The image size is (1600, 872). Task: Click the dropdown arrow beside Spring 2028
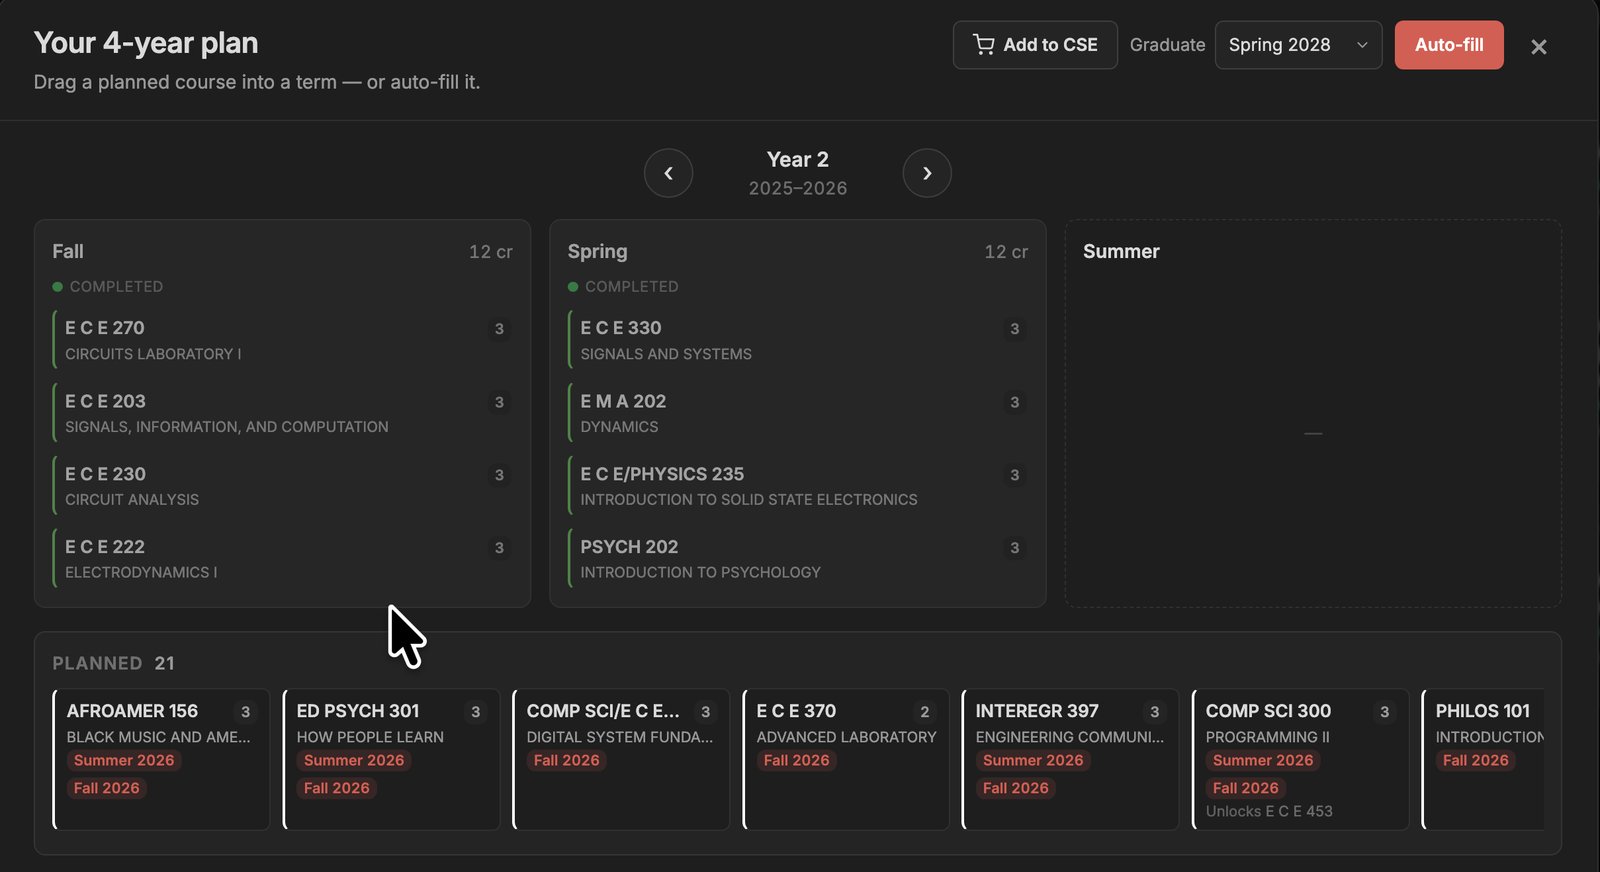click(1362, 45)
